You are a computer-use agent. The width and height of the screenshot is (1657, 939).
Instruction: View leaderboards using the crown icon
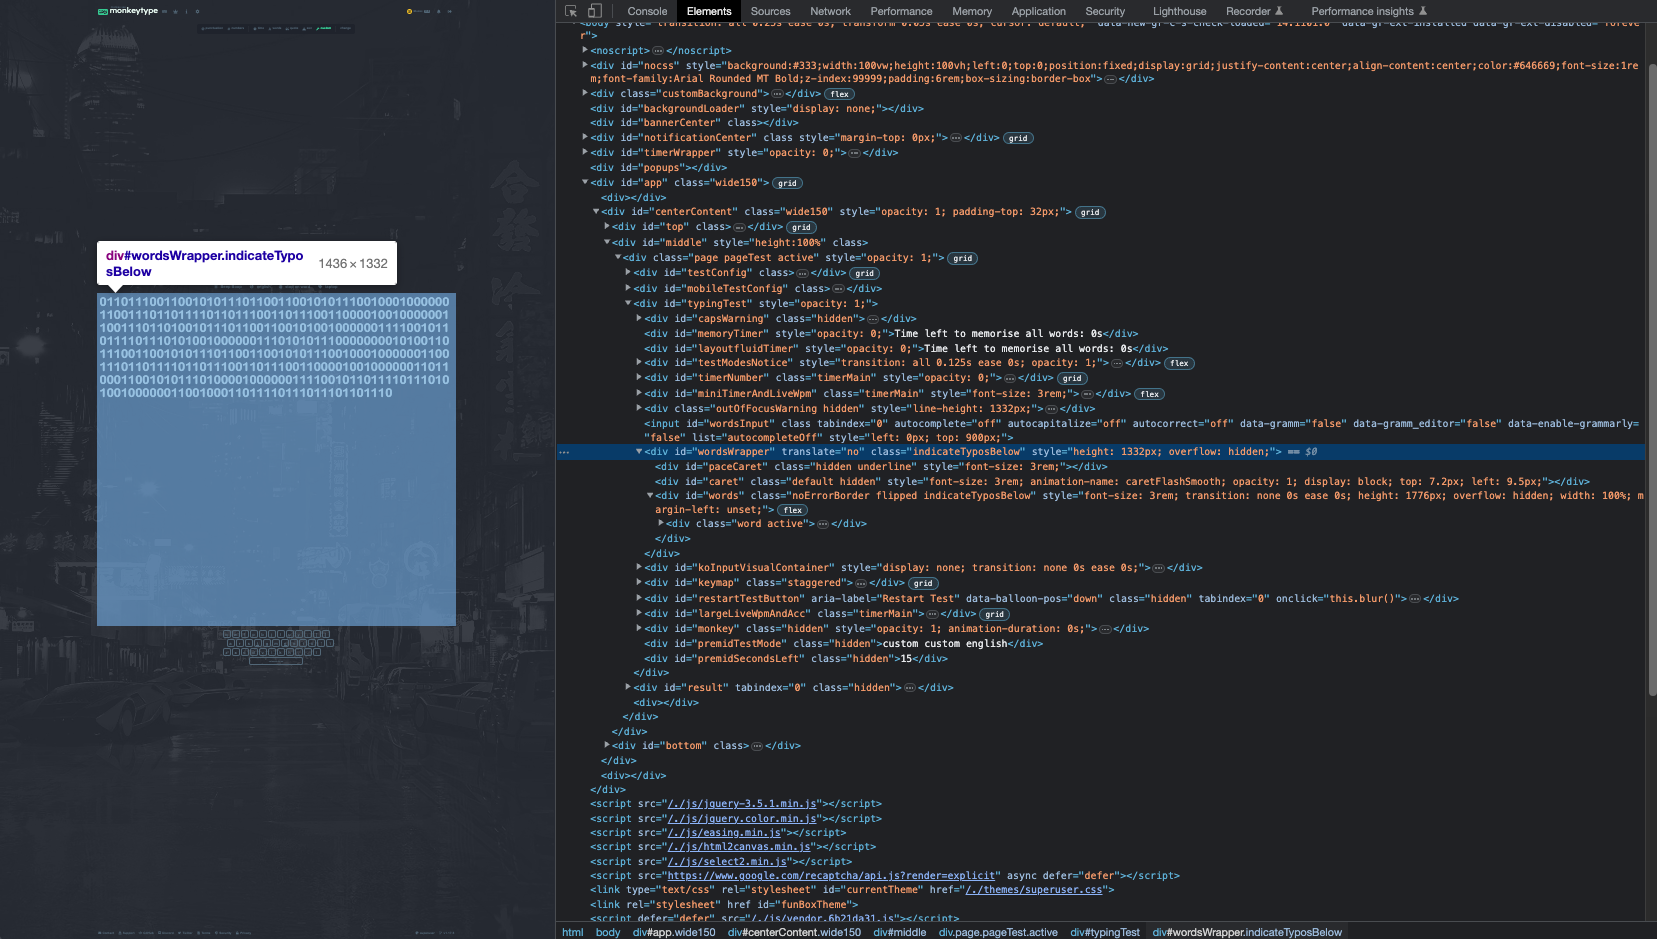tap(176, 11)
